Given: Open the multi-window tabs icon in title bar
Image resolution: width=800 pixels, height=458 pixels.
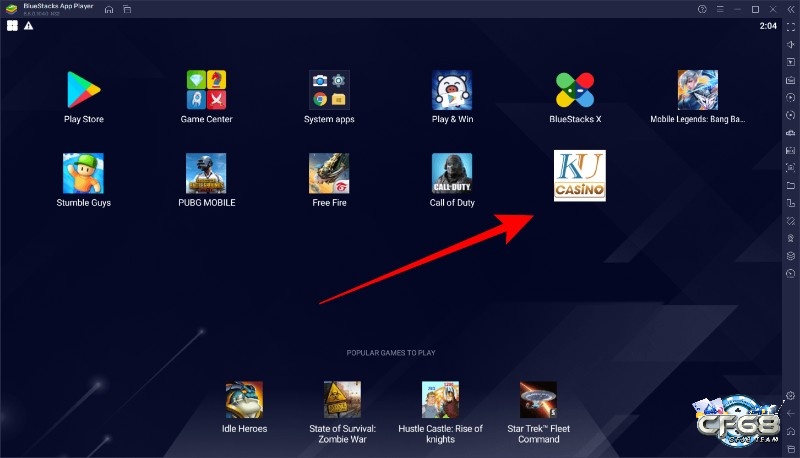Looking at the screenshot, I should pyautogui.click(x=127, y=9).
